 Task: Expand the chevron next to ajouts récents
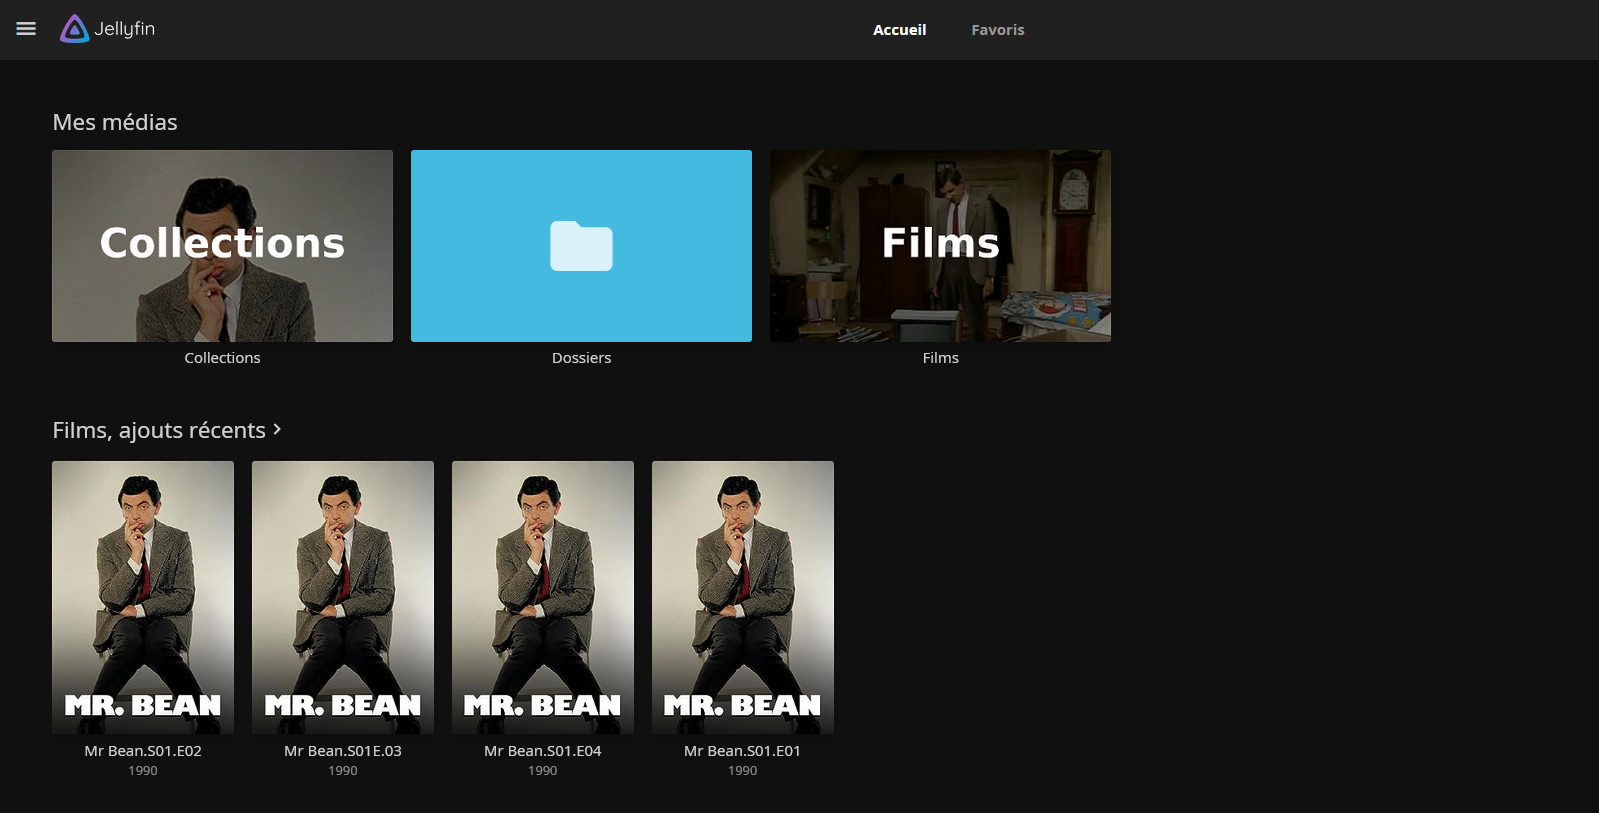pyautogui.click(x=277, y=429)
